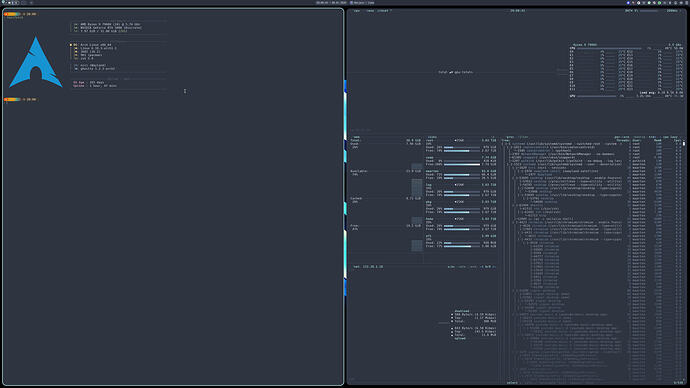Click the Cached memory label
Image resolution: width=690 pixels, height=388 pixels.
tap(356, 198)
